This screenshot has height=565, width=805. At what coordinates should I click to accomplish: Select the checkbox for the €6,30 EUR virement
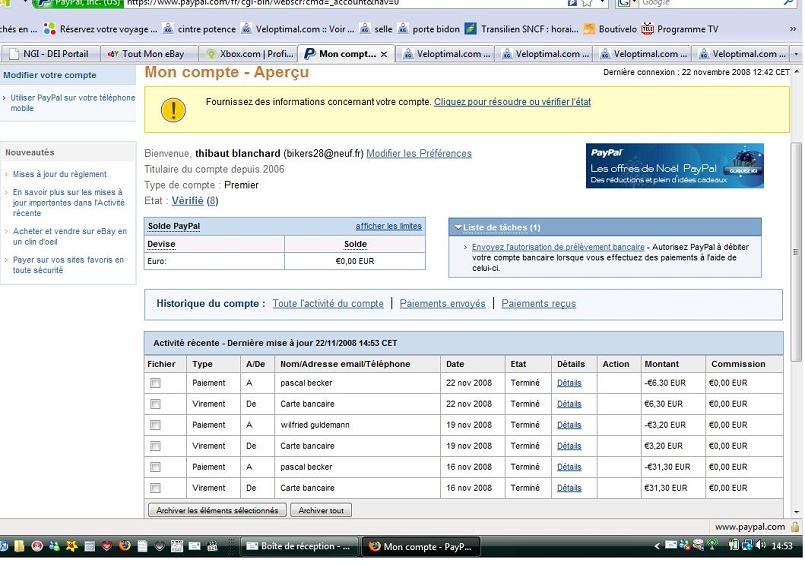tap(155, 404)
